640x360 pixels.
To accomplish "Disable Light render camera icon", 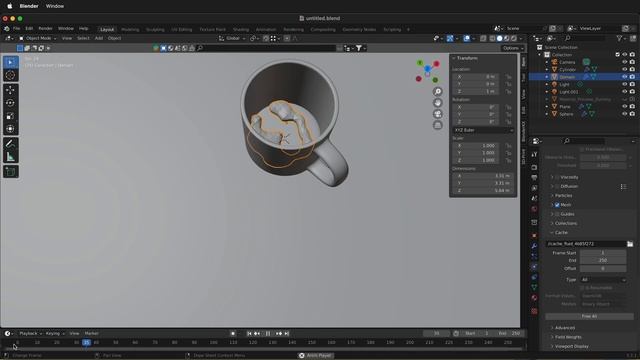I will (632, 84).
